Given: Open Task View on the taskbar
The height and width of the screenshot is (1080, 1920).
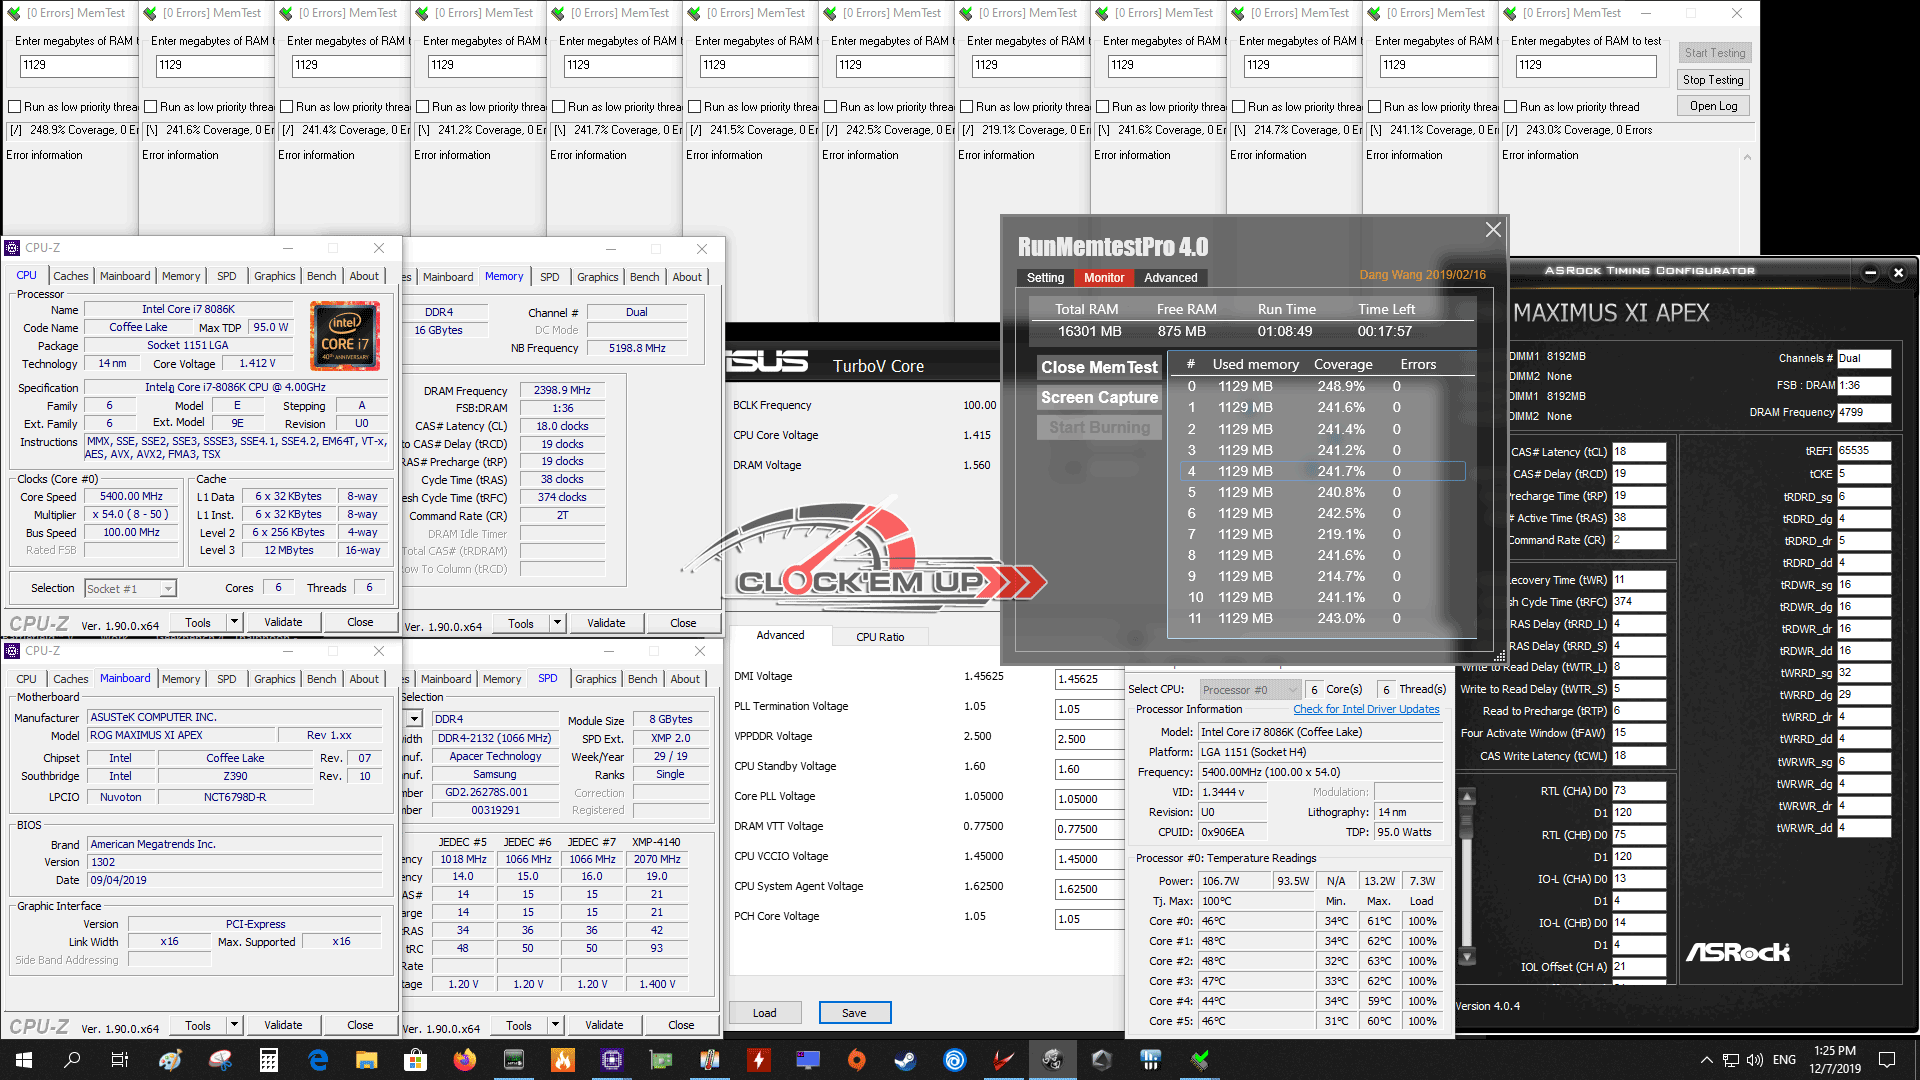Looking at the screenshot, I should [x=119, y=1060].
